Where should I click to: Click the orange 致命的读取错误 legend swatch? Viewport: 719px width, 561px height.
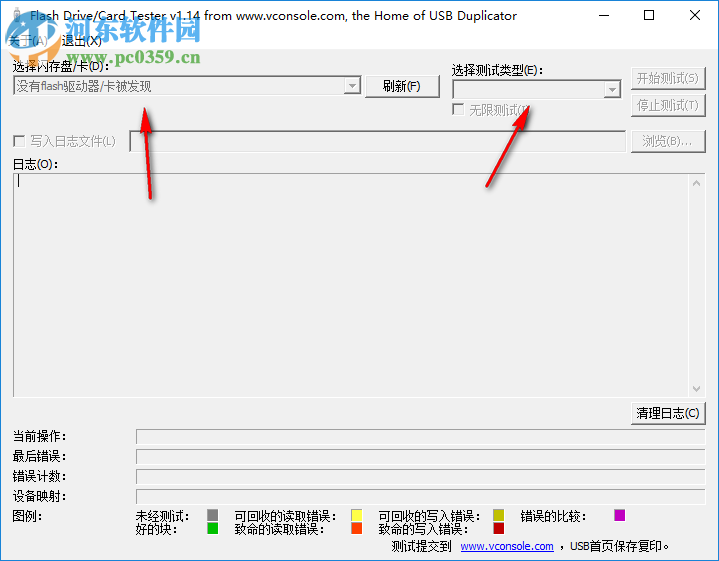pyautogui.click(x=356, y=528)
